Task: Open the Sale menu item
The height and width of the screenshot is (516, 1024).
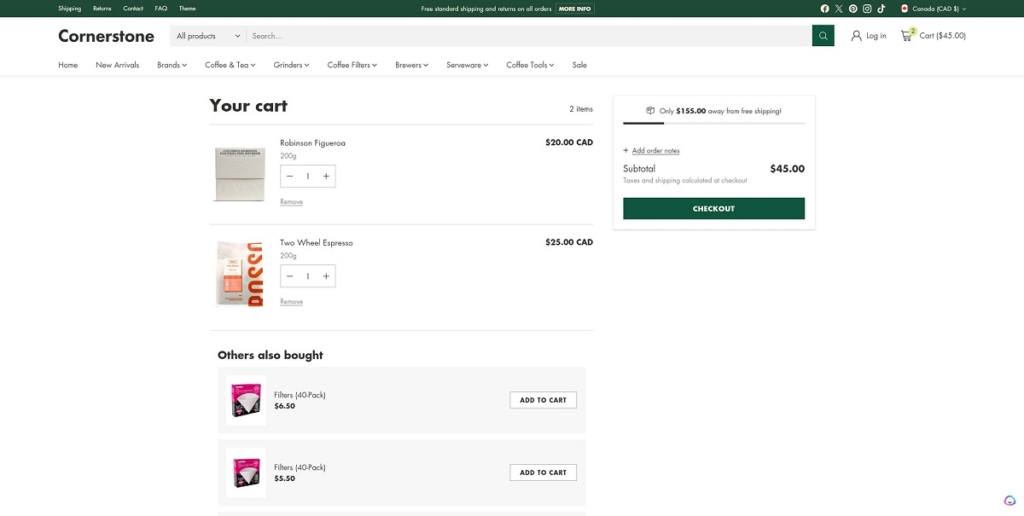Action: 579,65
